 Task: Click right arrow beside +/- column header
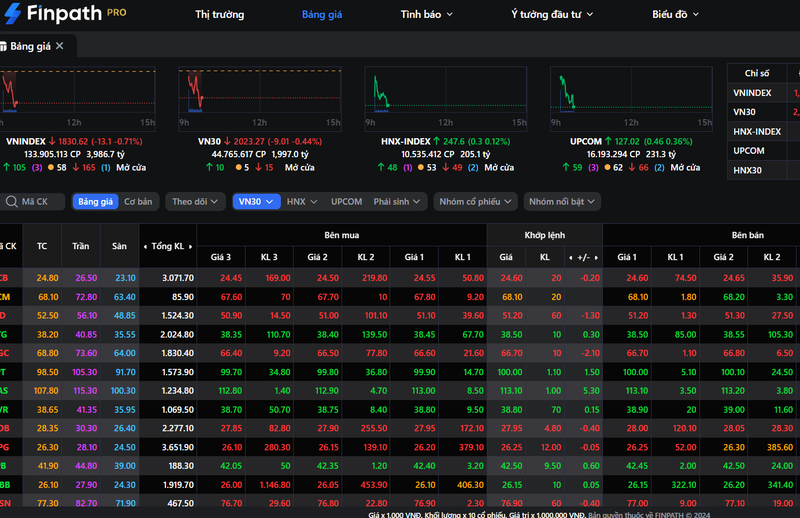coord(596,258)
